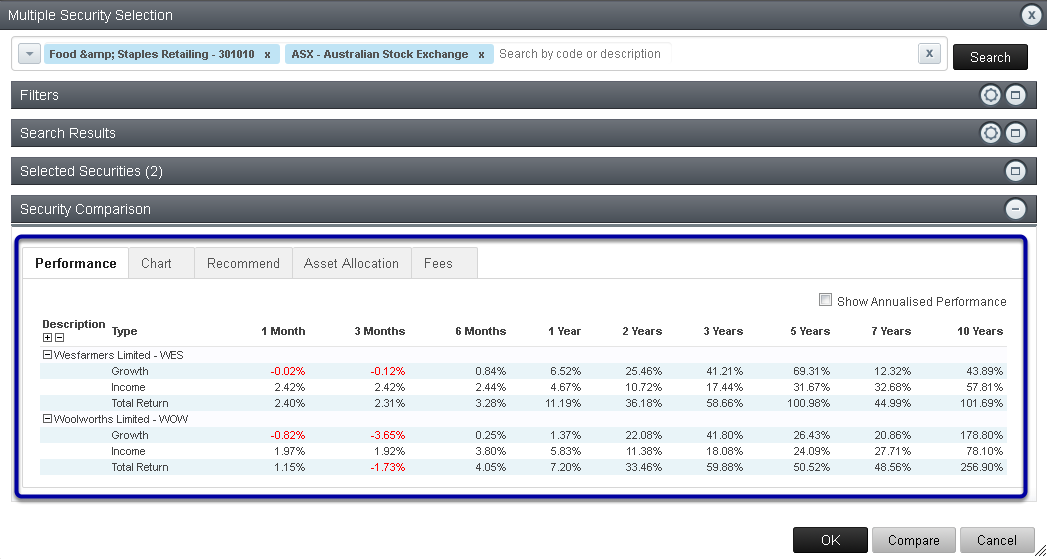
Task: Click the Search button
Action: (990, 57)
